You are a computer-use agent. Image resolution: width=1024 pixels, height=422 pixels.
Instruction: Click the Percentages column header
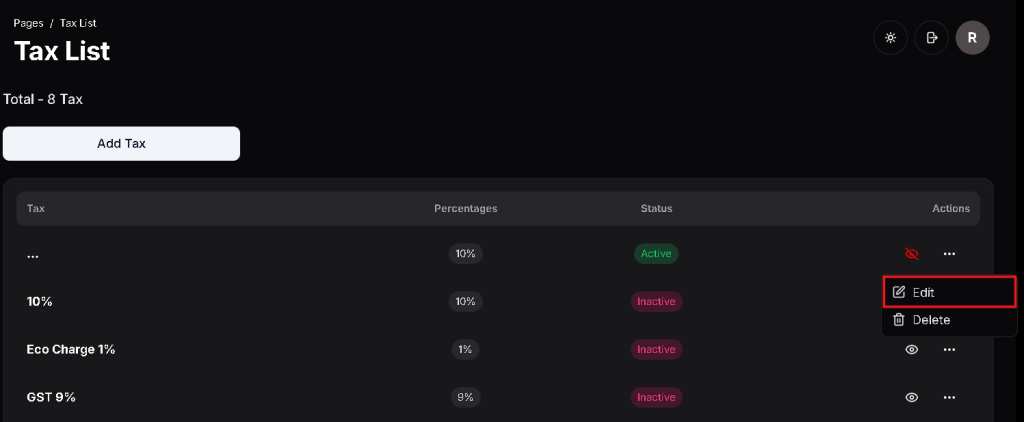pyautogui.click(x=465, y=209)
